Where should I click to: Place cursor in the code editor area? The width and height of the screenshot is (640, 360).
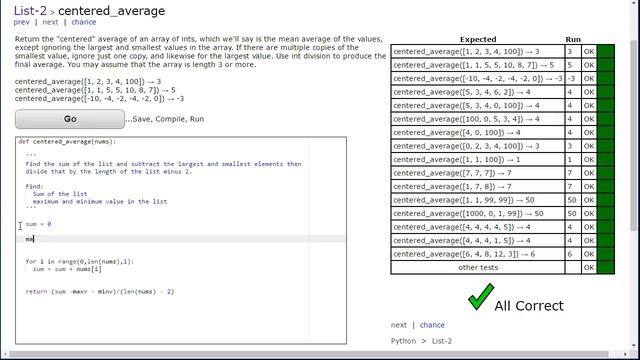(x=181, y=240)
